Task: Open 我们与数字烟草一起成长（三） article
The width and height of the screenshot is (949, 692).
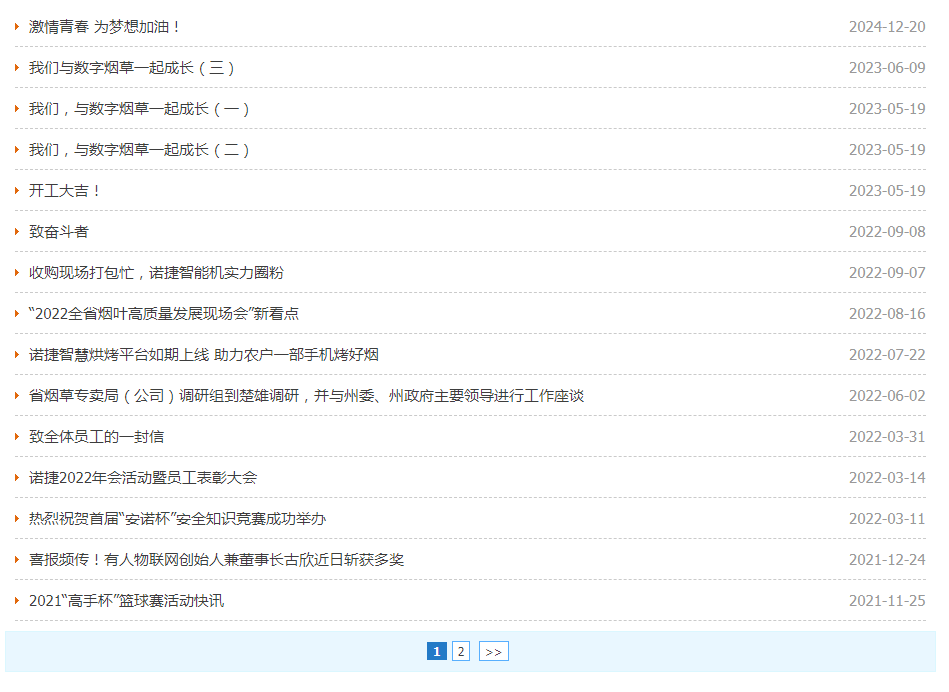Action: coord(132,68)
